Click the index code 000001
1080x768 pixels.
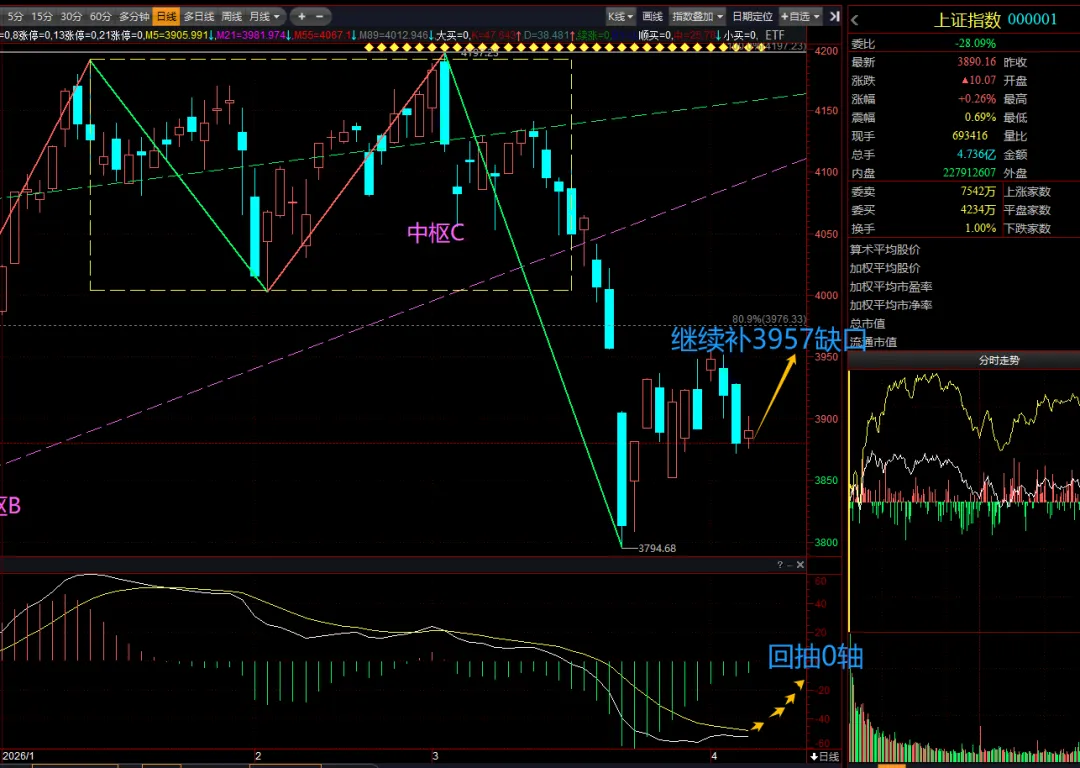(x=1032, y=19)
